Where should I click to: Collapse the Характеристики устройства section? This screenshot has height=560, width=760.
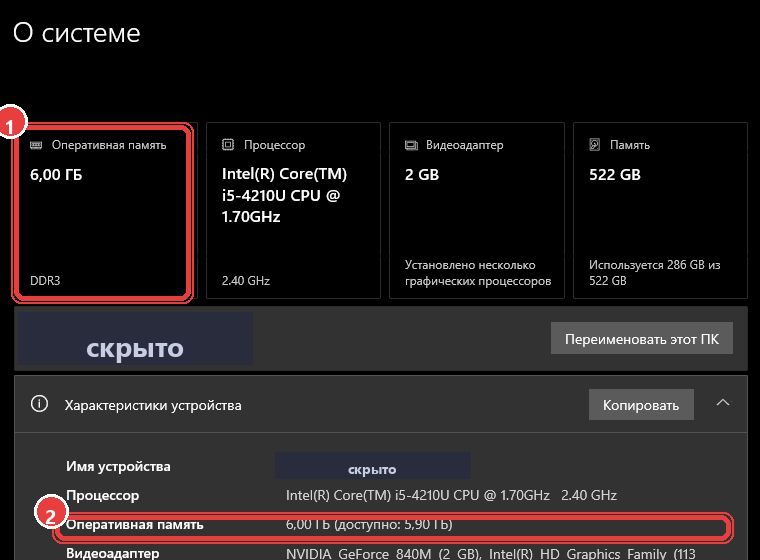tap(723, 403)
